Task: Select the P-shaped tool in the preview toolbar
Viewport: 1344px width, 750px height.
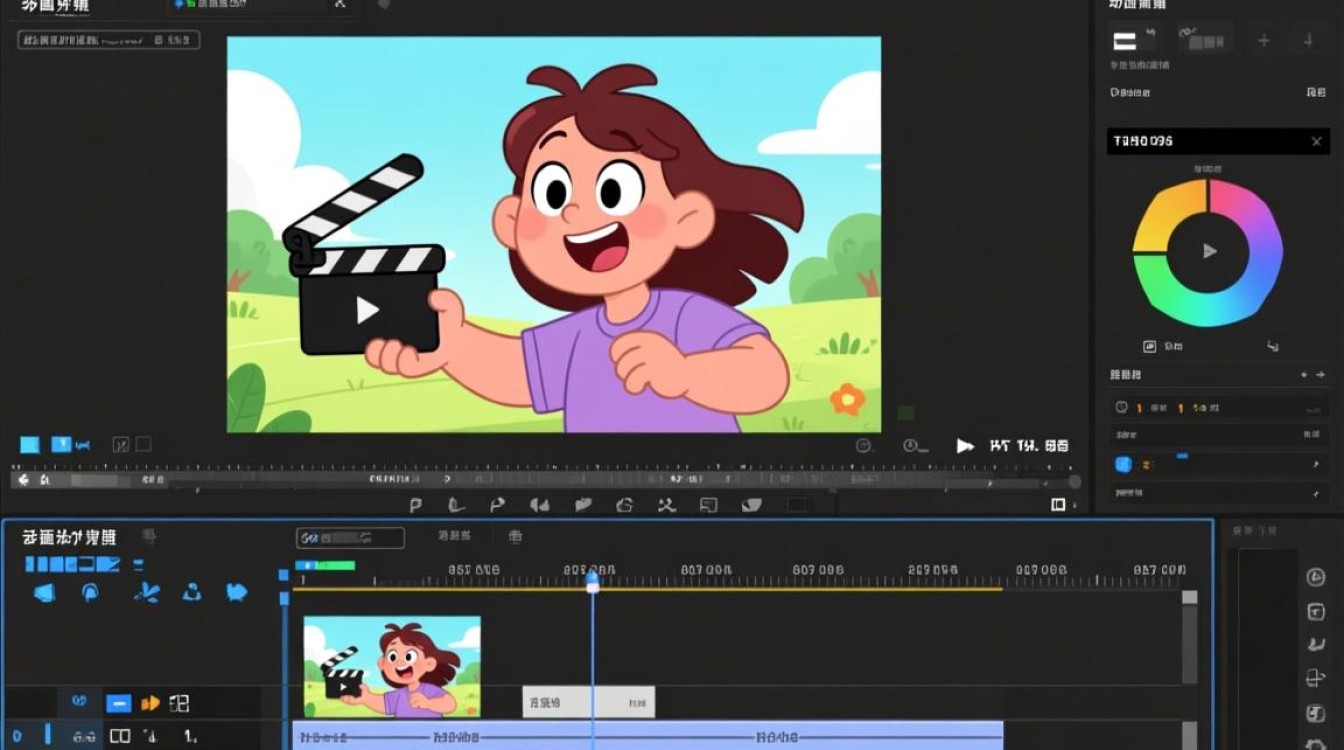Action: tap(416, 505)
